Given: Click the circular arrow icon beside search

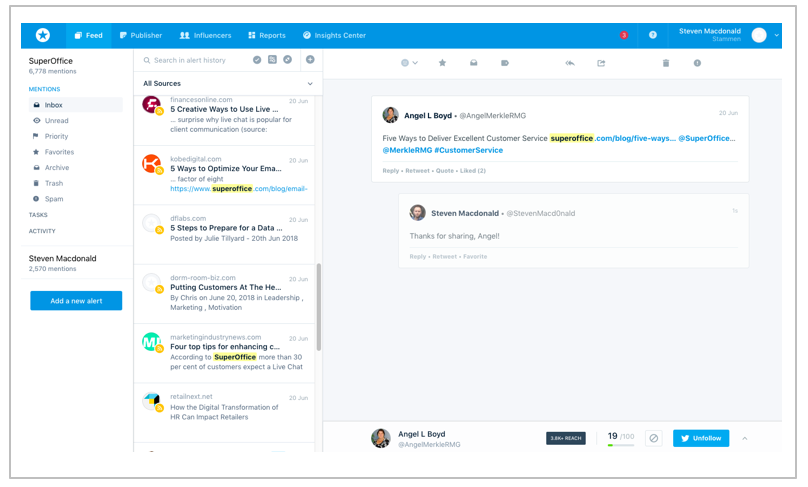Looking at the screenshot, I should (288, 60).
